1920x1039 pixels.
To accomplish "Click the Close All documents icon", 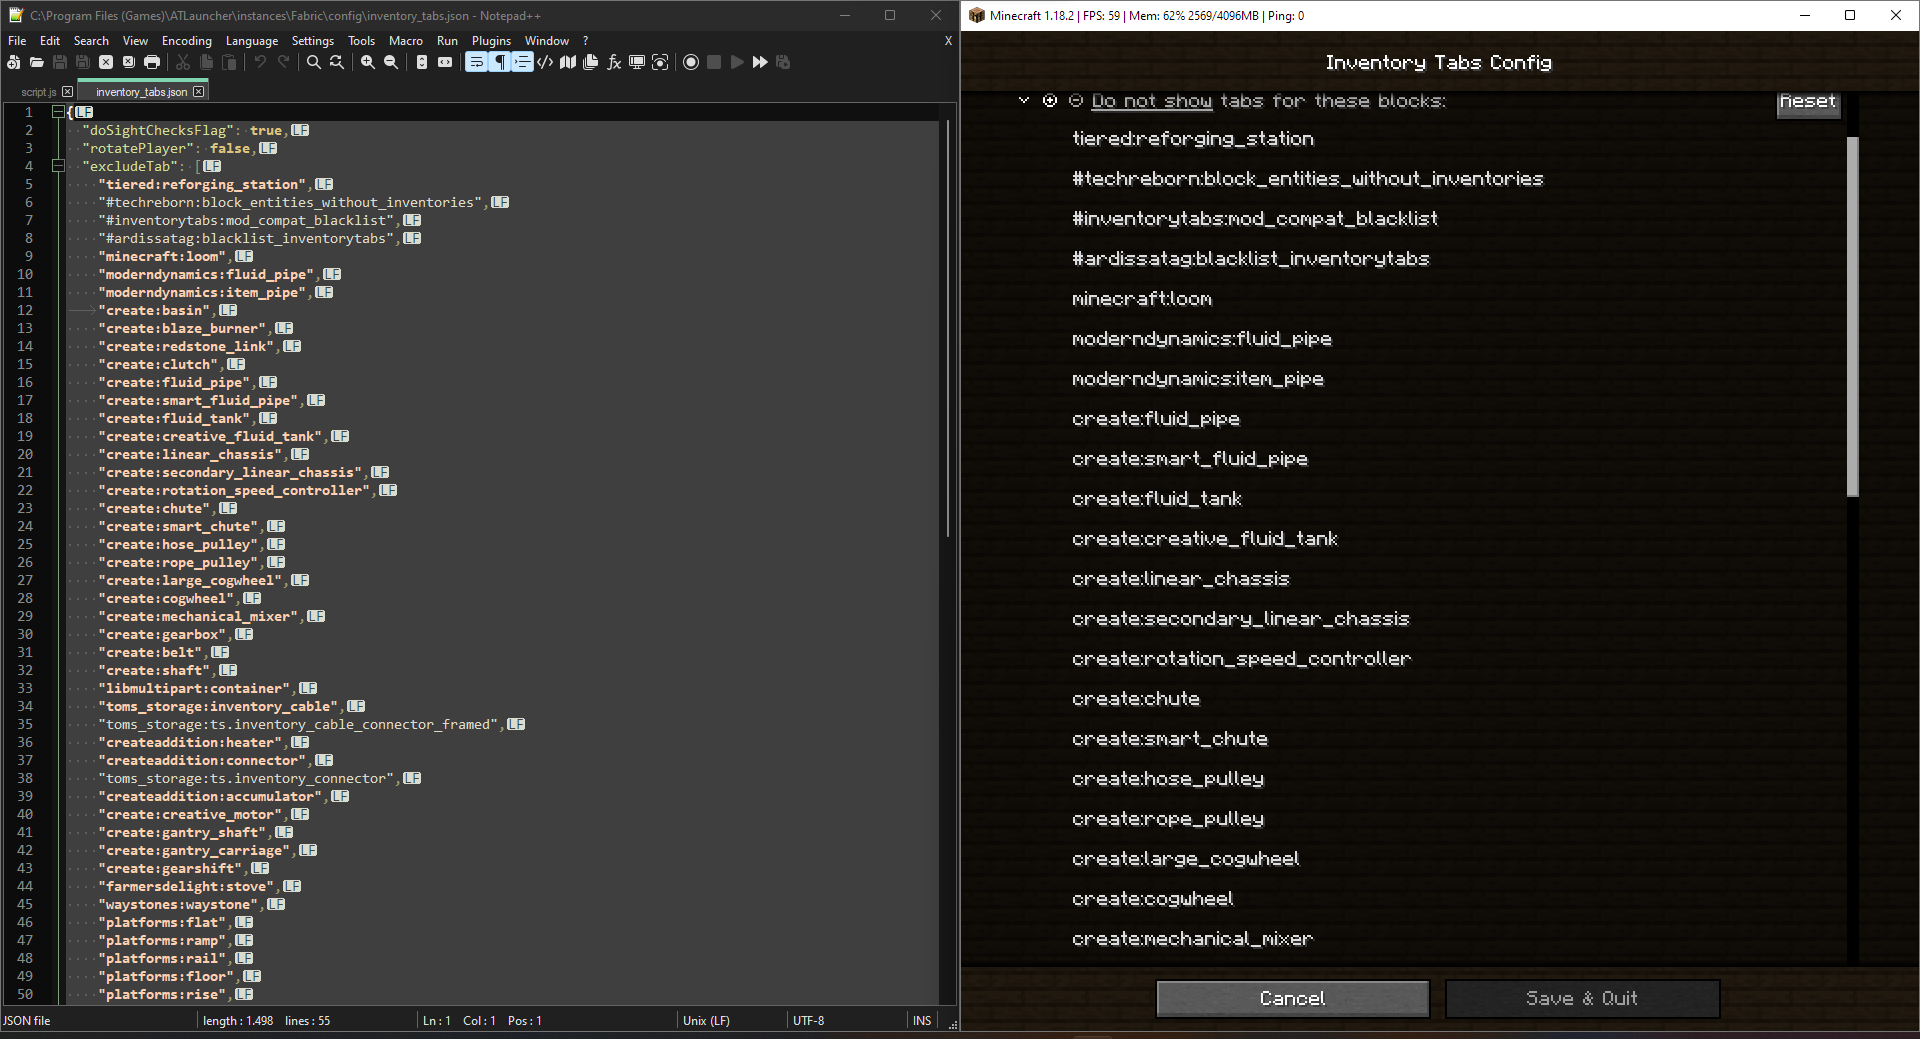I will 129,62.
